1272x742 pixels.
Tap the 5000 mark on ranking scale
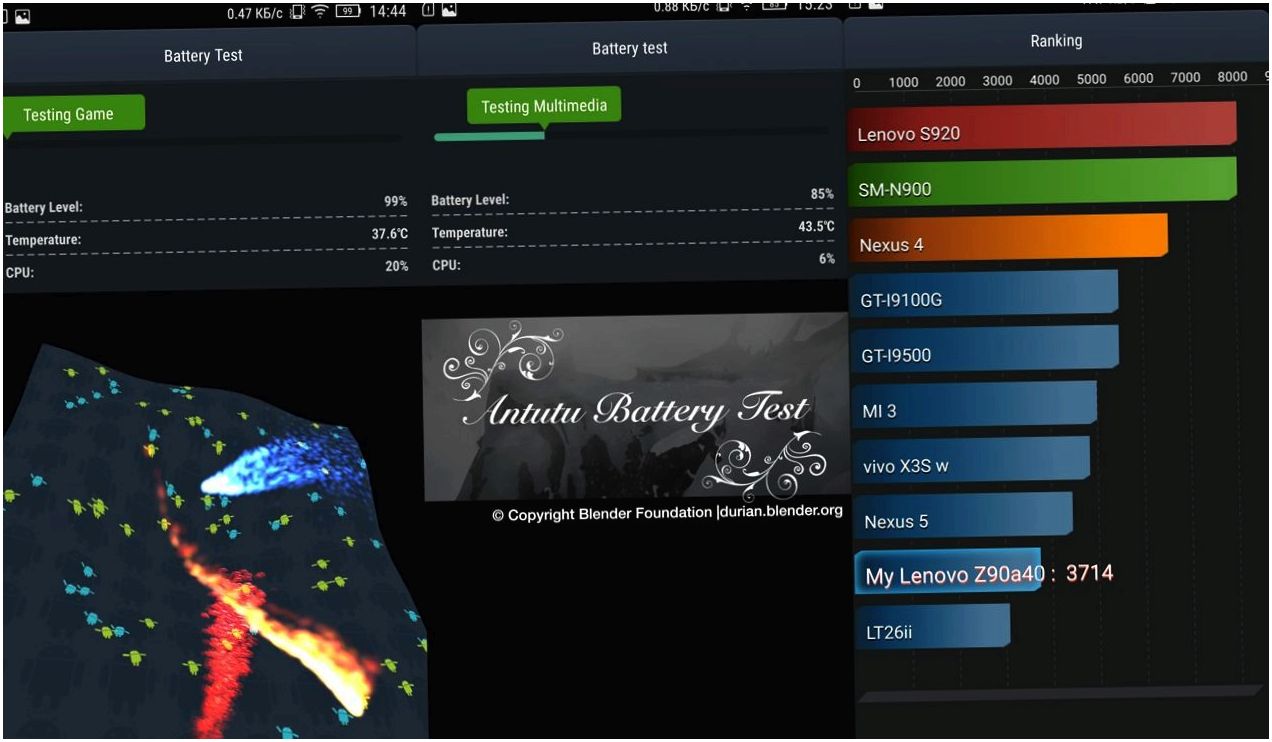tap(1091, 79)
